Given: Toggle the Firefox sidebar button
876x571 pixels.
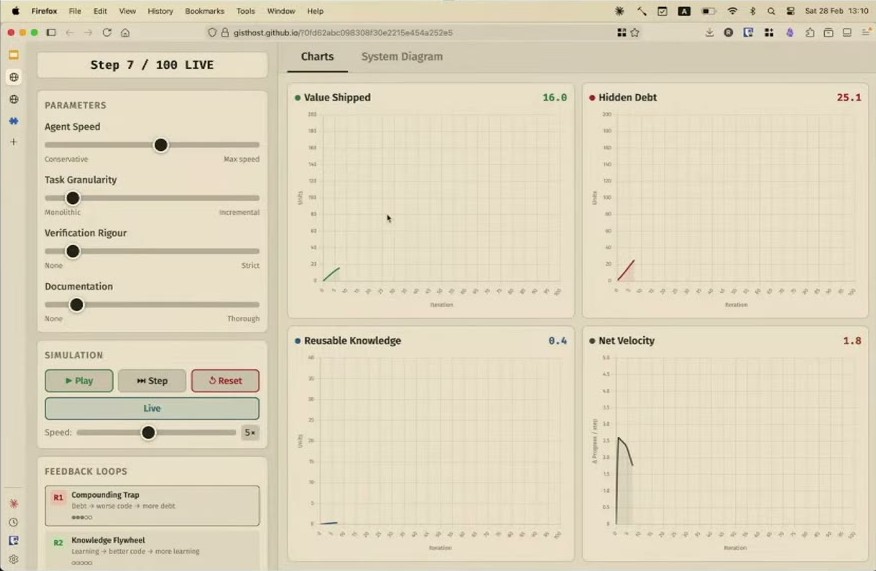Looking at the screenshot, I should click(x=51, y=32).
